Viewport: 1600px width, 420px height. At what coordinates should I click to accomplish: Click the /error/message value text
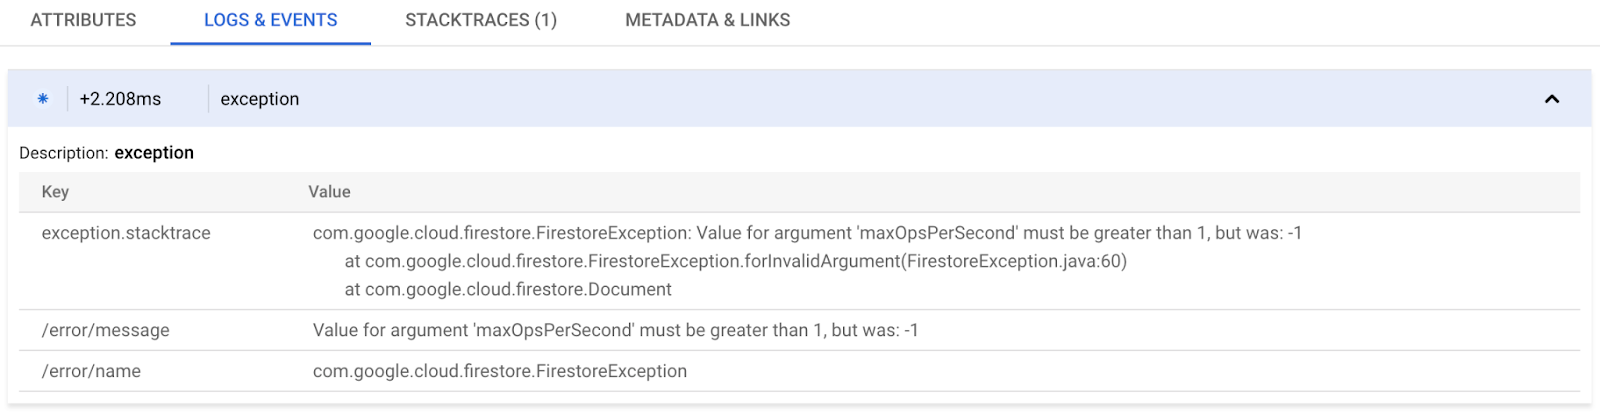[x=615, y=330]
